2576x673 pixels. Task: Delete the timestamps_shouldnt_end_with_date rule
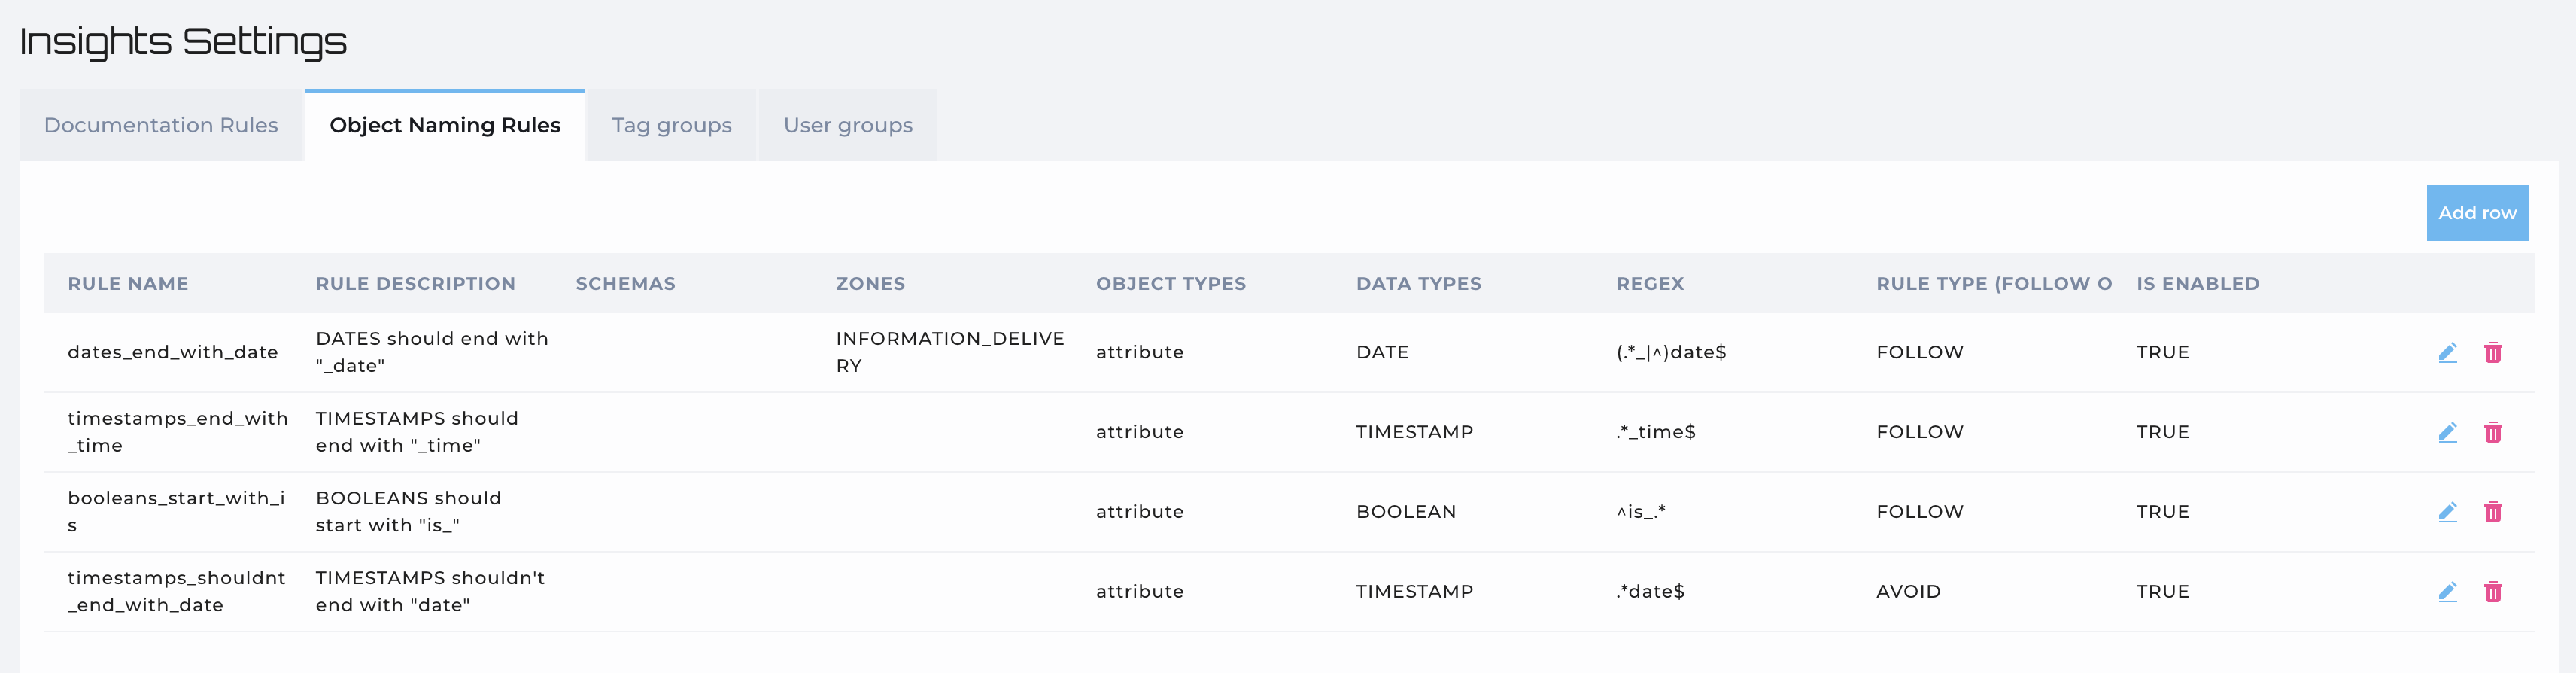coord(2493,592)
